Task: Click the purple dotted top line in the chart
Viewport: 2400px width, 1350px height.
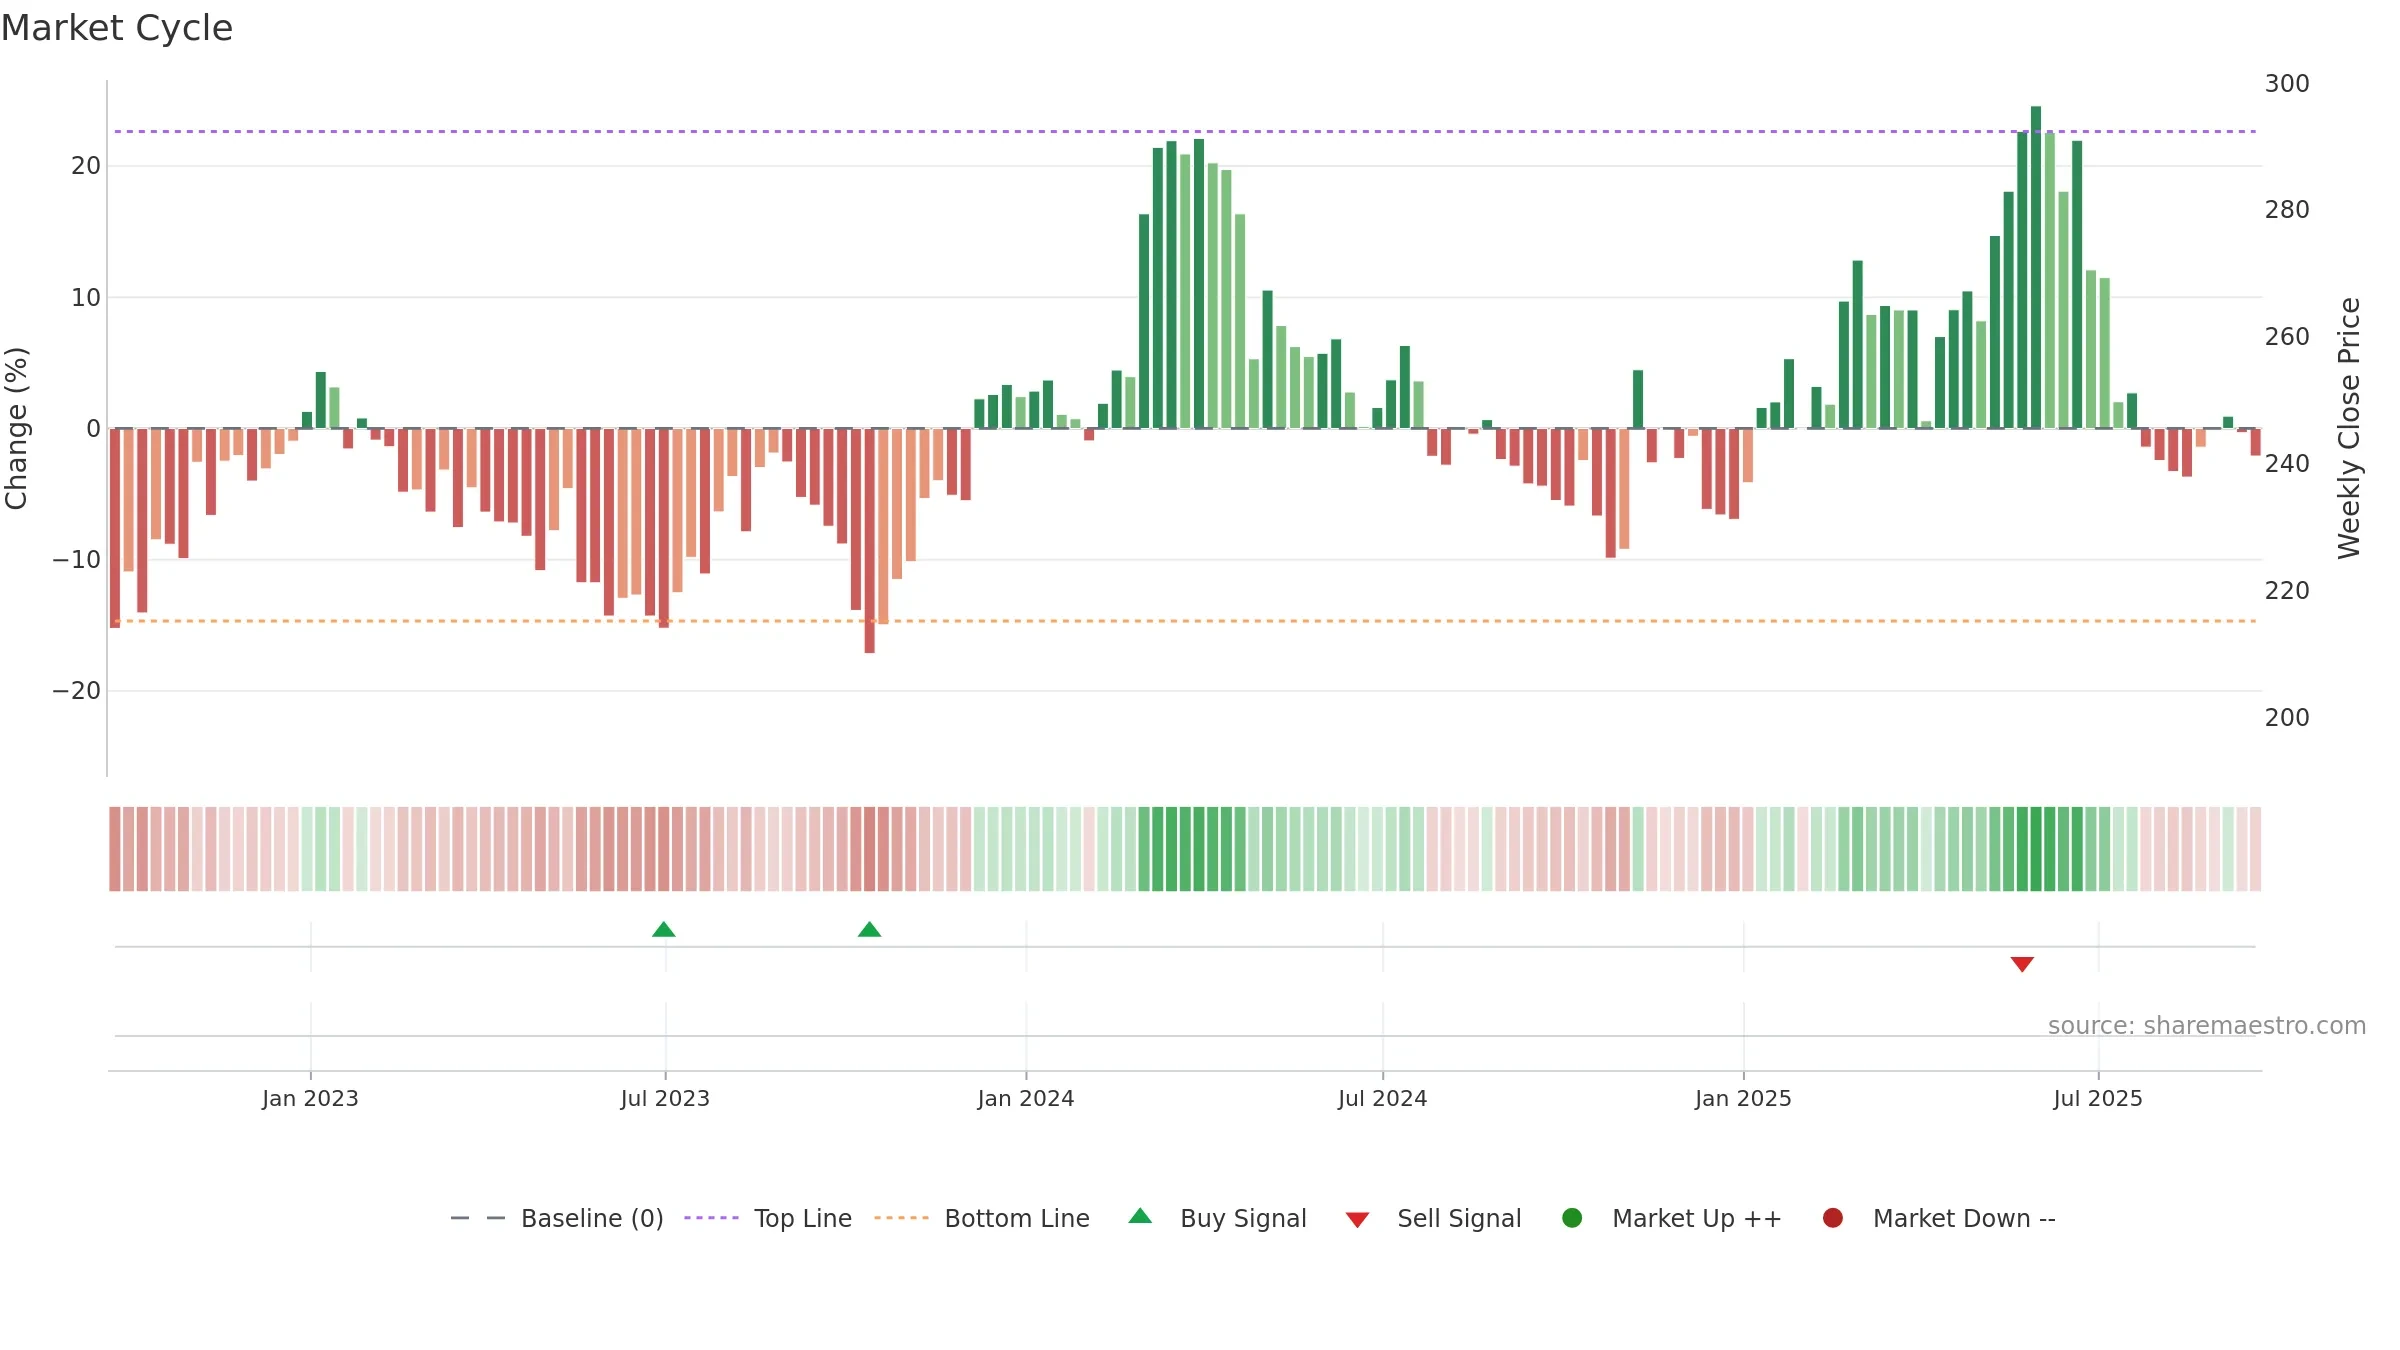Action: [x=1185, y=131]
